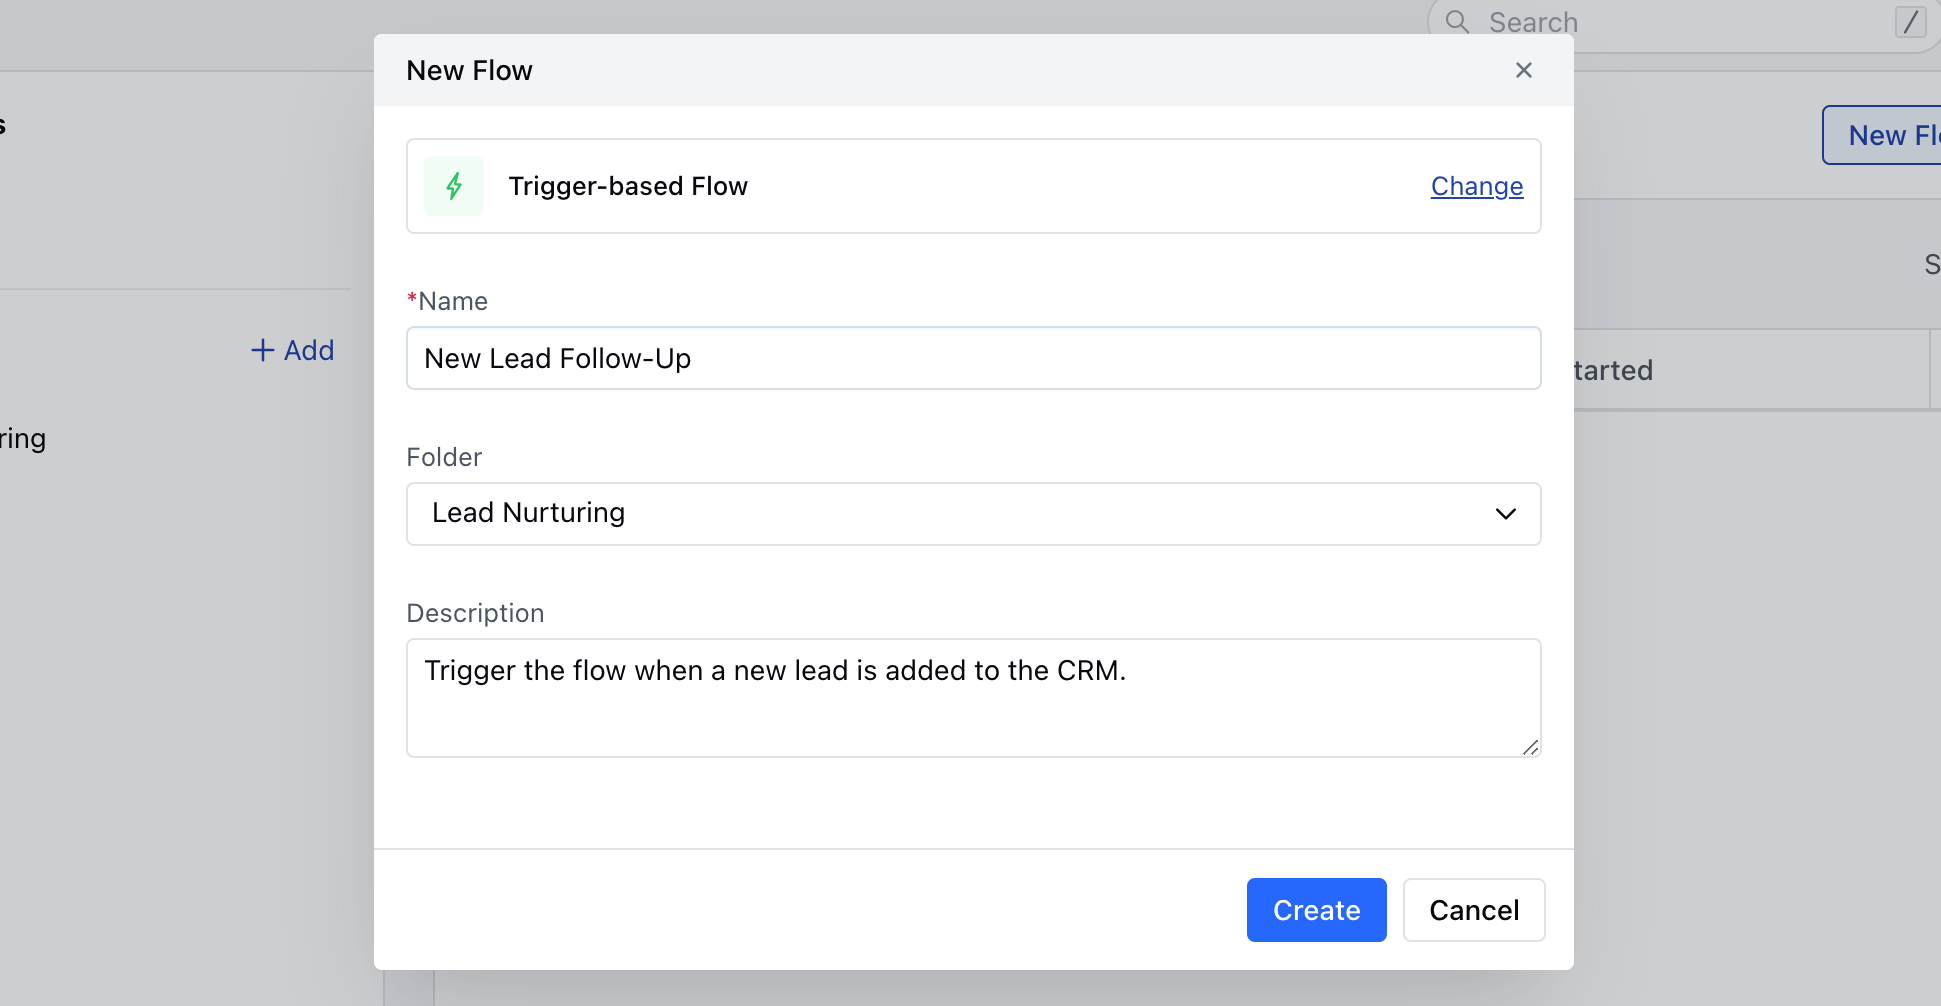This screenshot has height=1006, width=1941.
Task: Click the Description field label
Action: click(475, 613)
